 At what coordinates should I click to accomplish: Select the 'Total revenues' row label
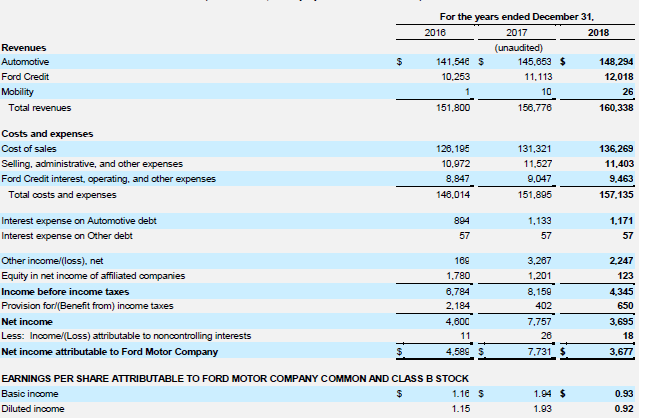[40, 108]
